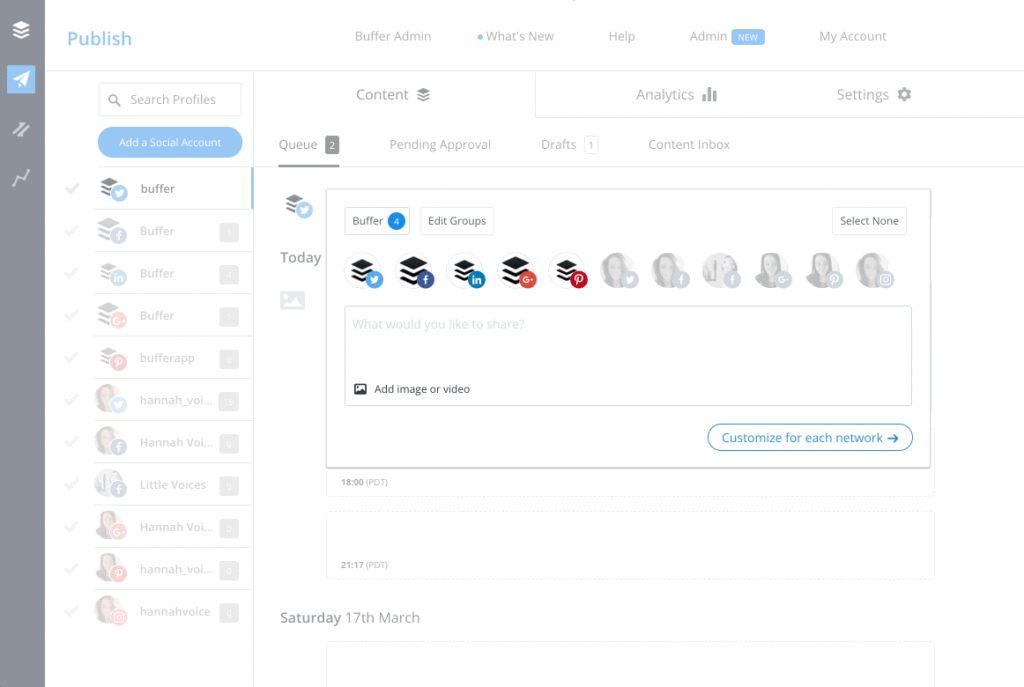Click the Content tab layers icon
The height and width of the screenshot is (687, 1024).
pyautogui.click(x=424, y=95)
